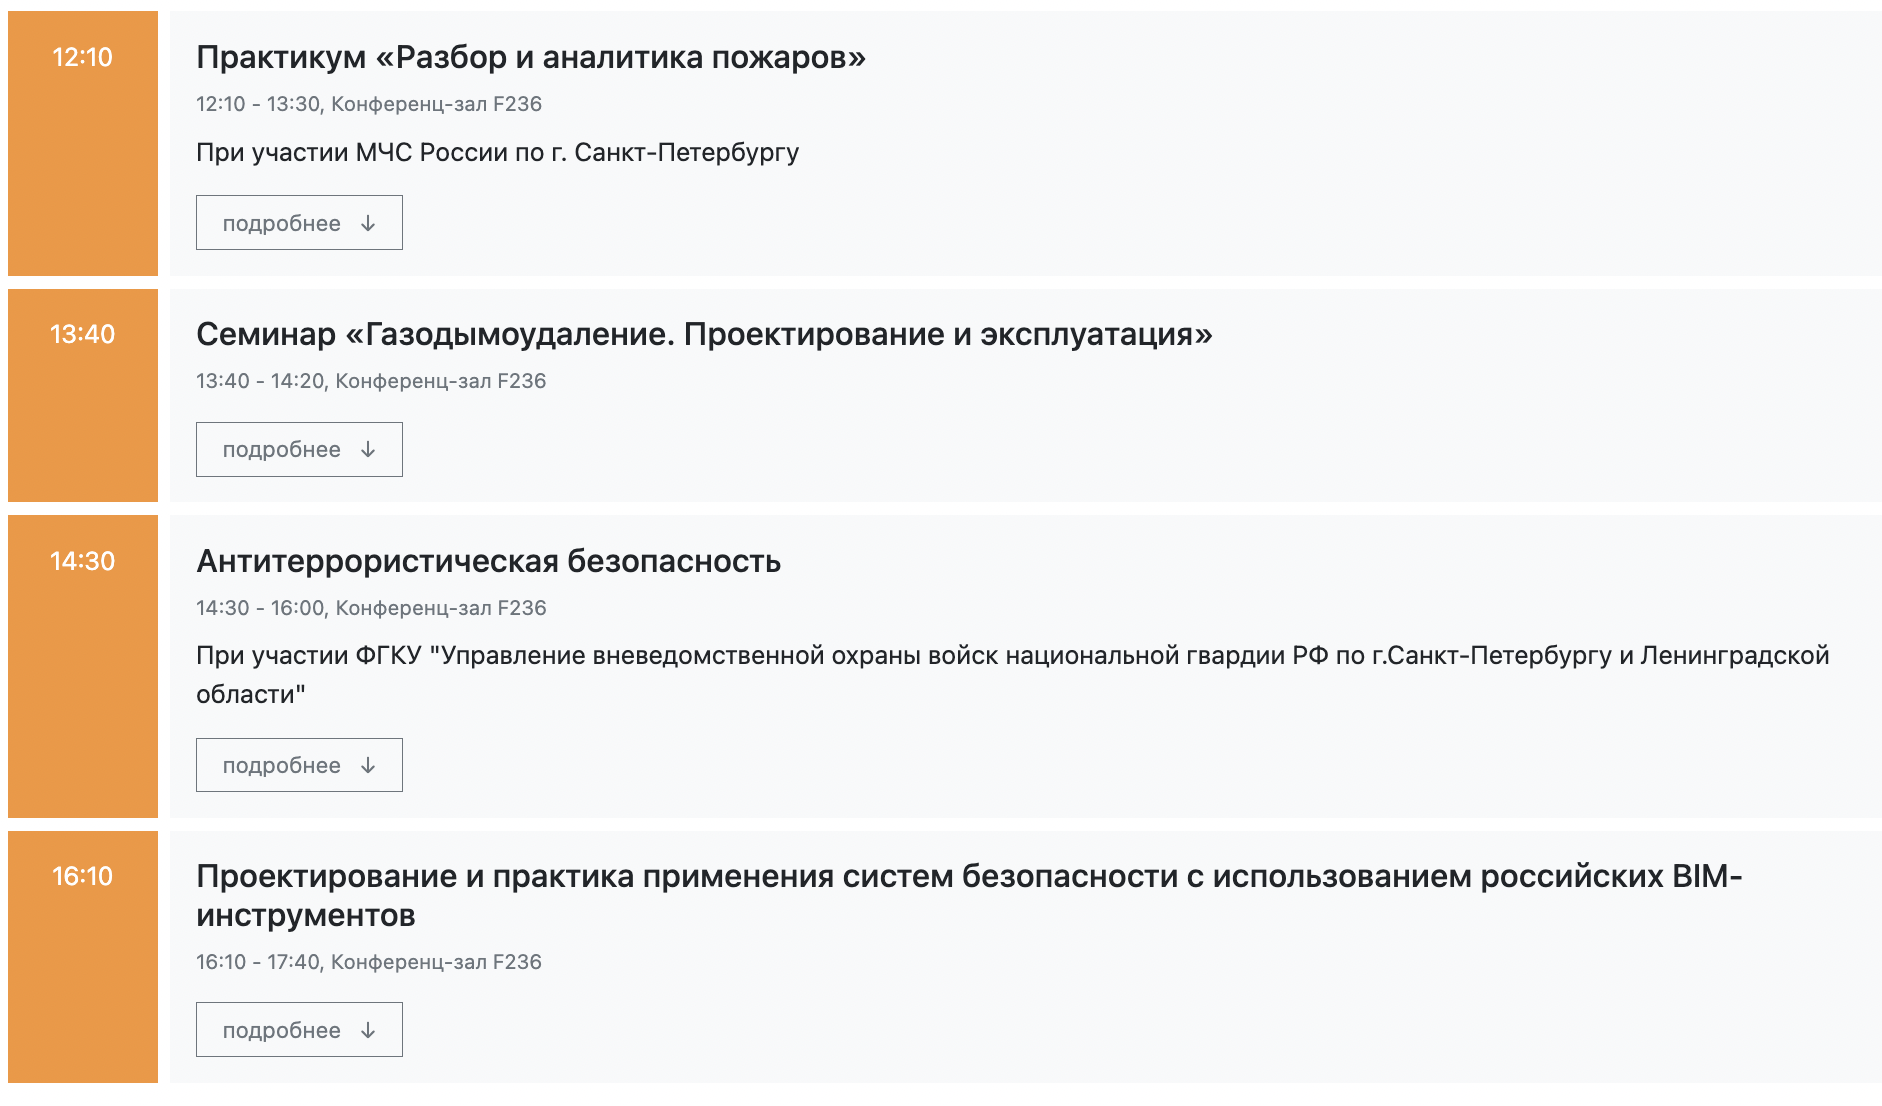Click the 13:40 - 14:20 Конференц-зал F236 line
This screenshot has height=1106, width=1882.
(370, 381)
